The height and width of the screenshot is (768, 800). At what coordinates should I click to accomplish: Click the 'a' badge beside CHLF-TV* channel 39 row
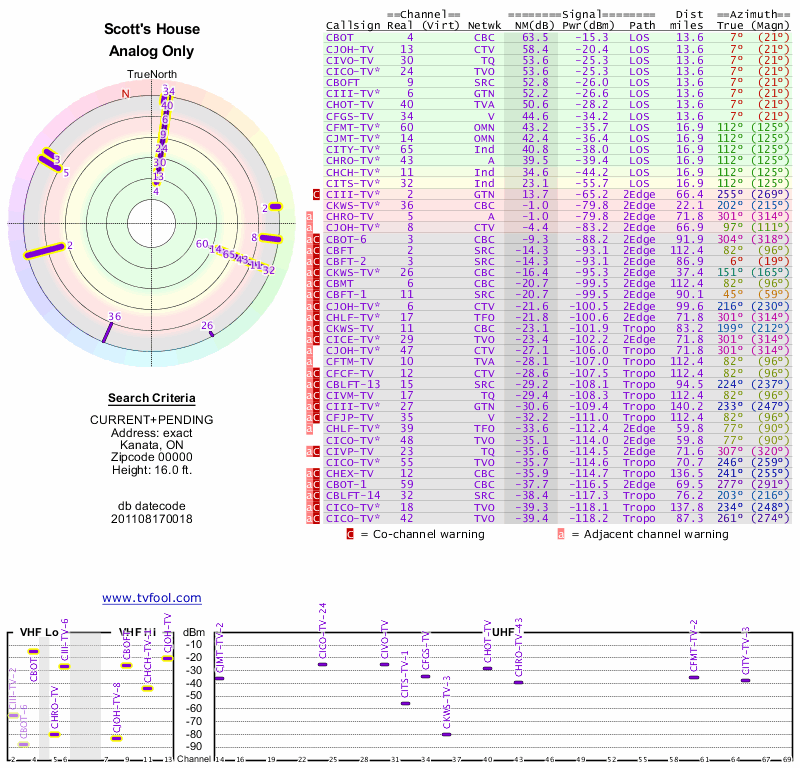click(309, 429)
